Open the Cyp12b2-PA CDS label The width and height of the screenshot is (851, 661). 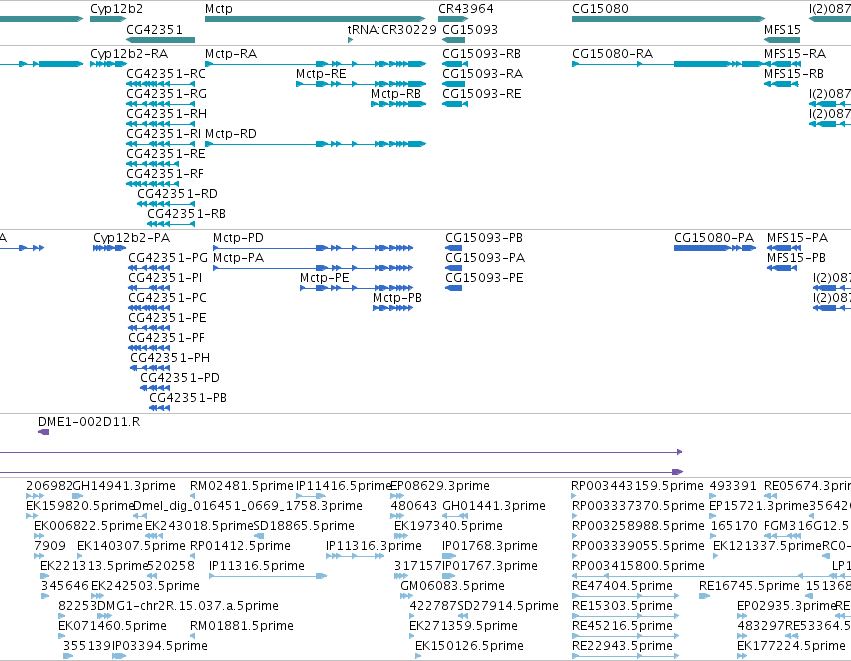131,238
